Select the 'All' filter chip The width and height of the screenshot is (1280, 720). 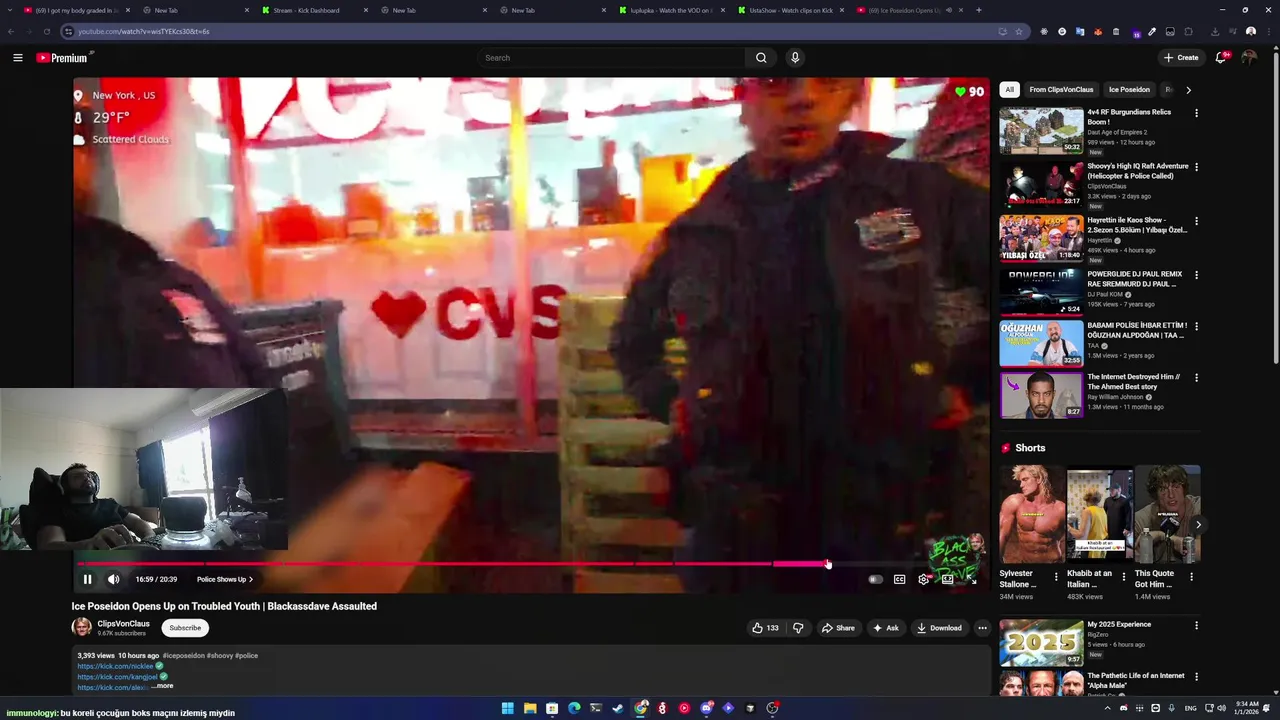(1010, 90)
